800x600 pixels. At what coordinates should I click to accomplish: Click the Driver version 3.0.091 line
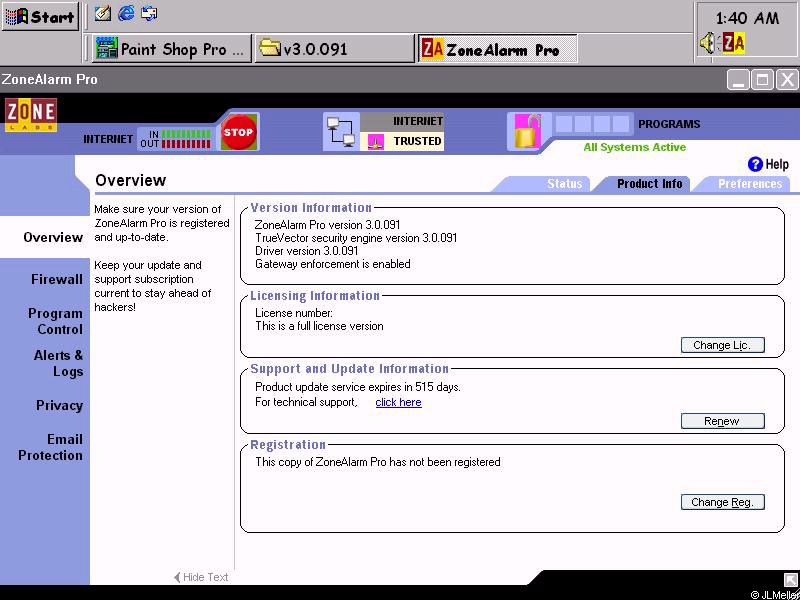pos(307,251)
